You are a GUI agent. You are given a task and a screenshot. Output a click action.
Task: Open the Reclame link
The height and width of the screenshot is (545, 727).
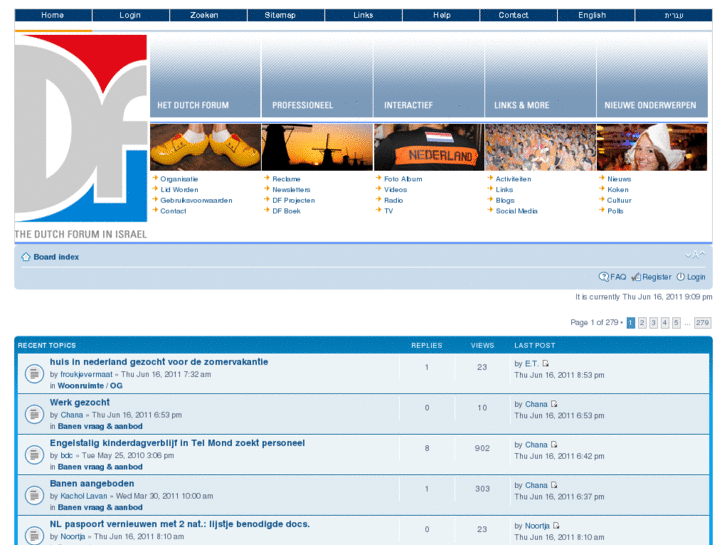(286, 179)
